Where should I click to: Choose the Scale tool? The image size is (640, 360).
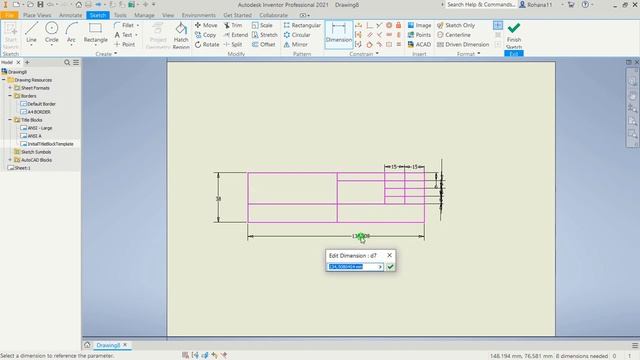(262, 25)
